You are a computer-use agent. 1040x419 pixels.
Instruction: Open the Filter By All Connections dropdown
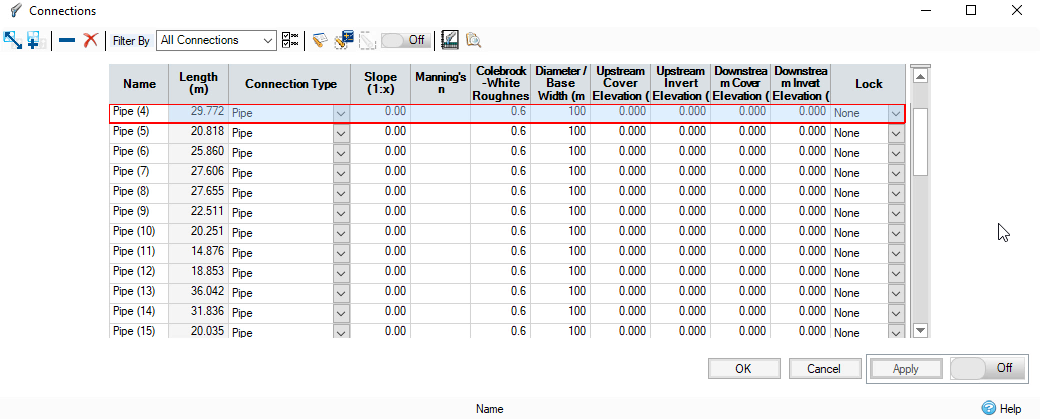point(216,40)
